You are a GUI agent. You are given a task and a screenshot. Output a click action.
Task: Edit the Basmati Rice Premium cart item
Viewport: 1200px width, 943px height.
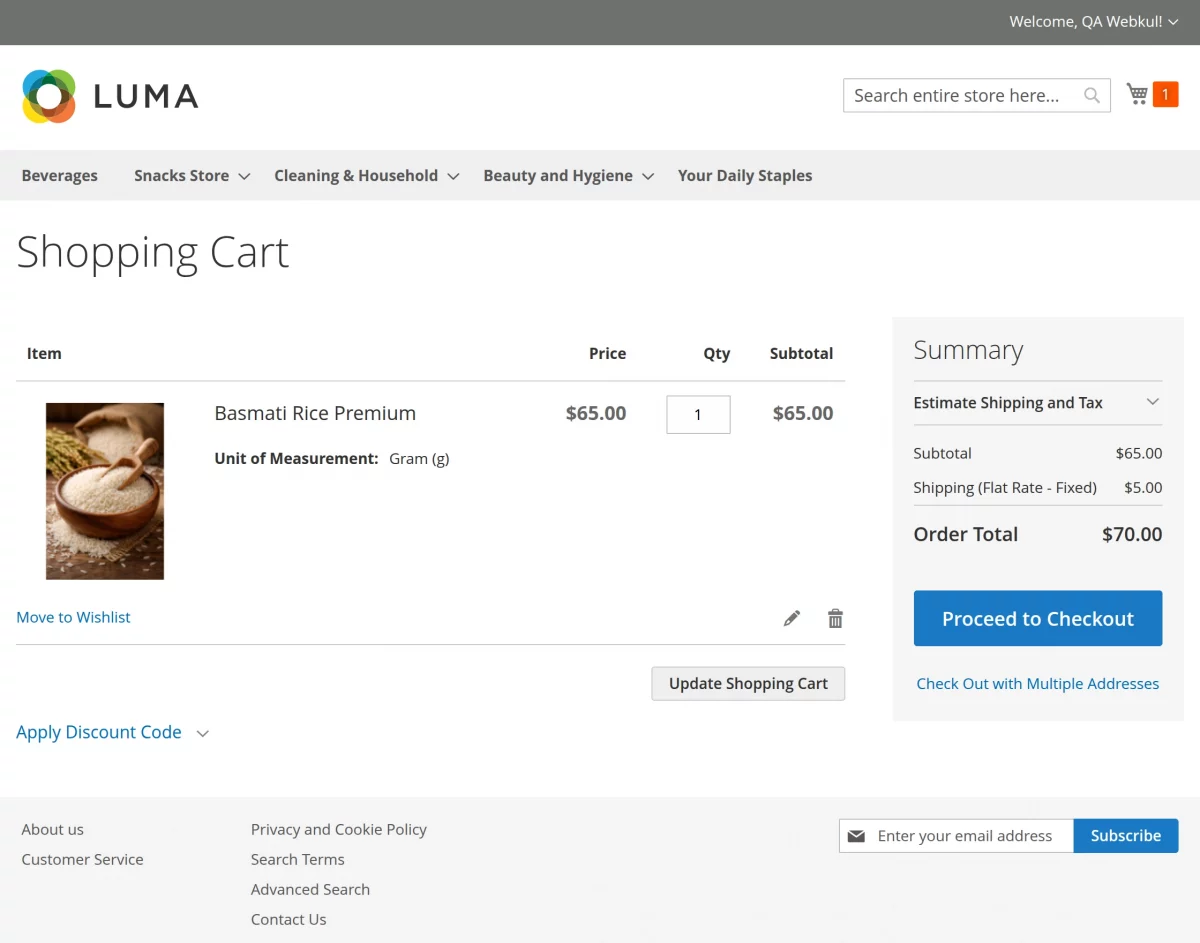pyautogui.click(x=791, y=618)
